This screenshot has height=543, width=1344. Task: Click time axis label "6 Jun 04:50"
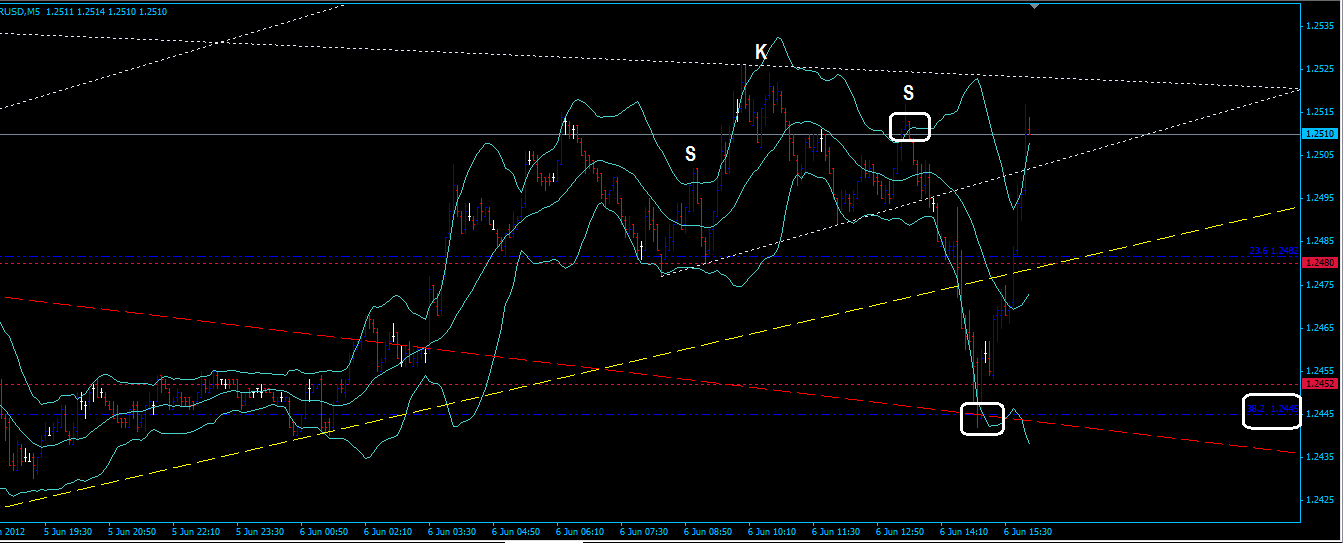[x=517, y=533]
